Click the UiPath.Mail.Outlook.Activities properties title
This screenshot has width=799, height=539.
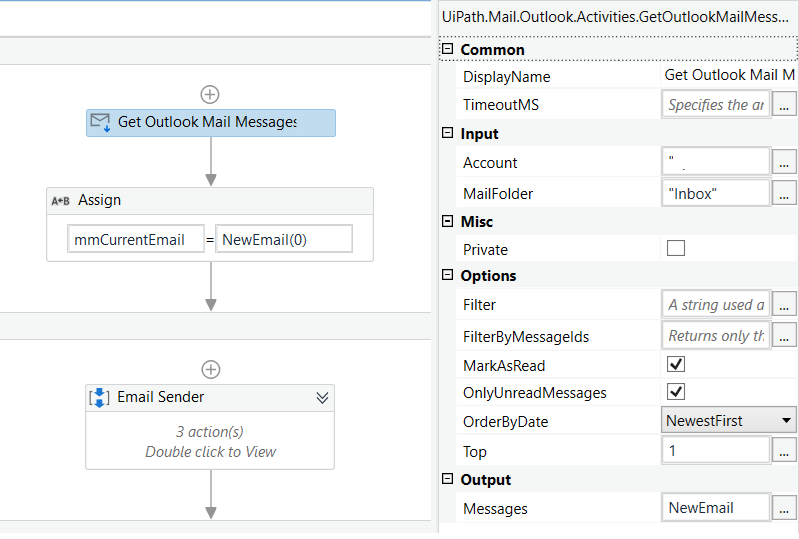[616, 17]
